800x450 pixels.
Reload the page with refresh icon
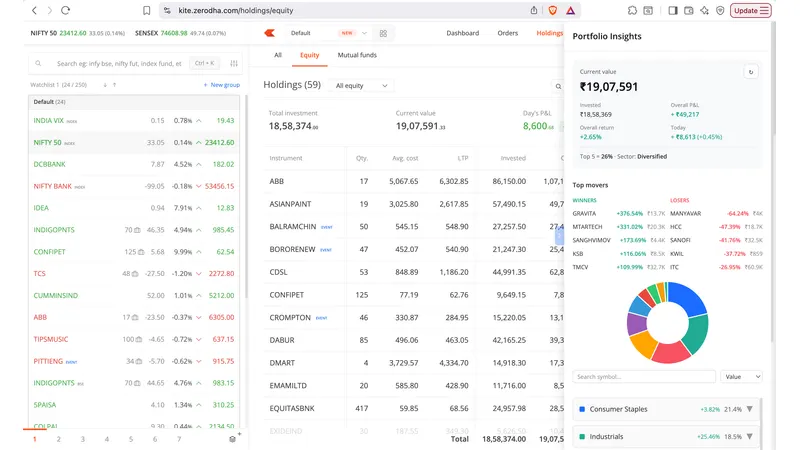pos(65,10)
